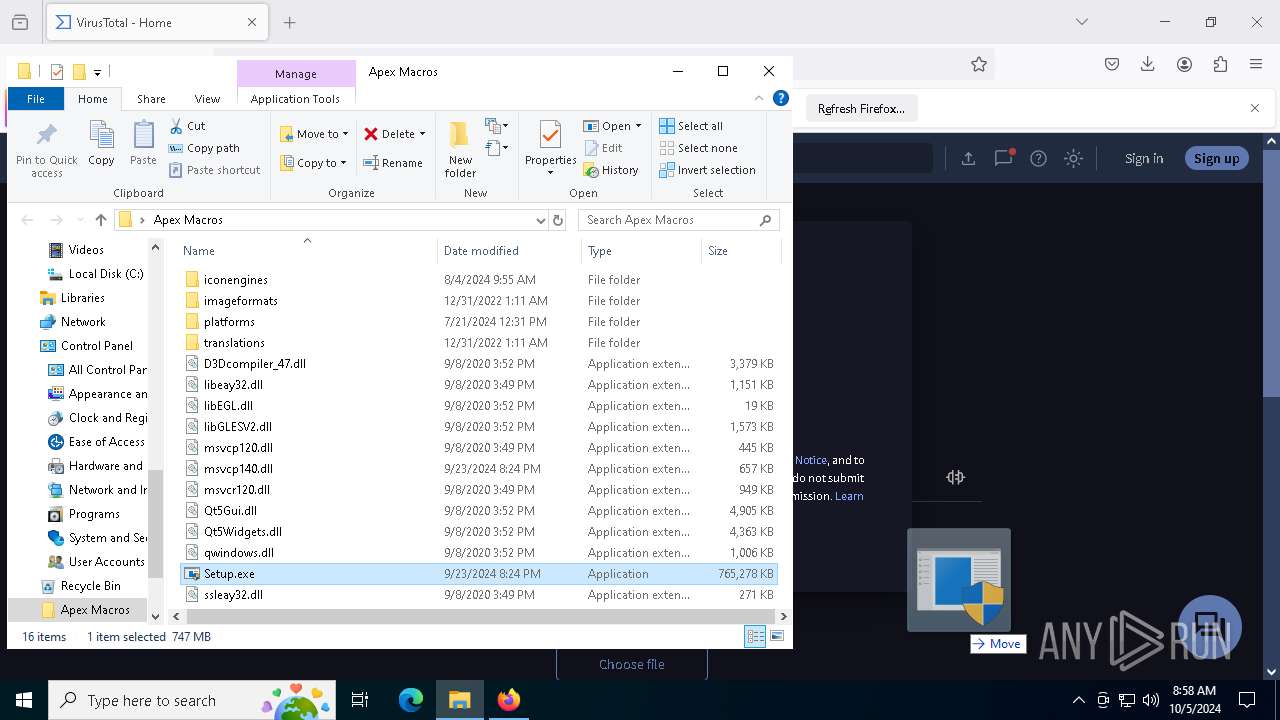Collapse the ribbon chevron
1280x720 pixels.
(x=759, y=98)
